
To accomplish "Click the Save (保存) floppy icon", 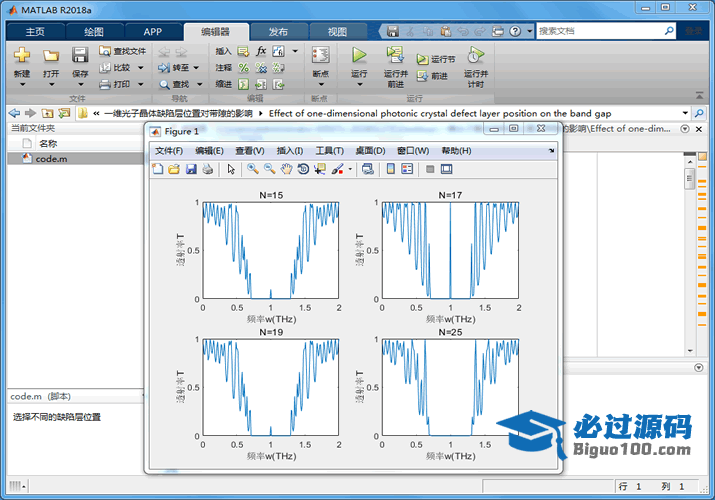I will click(80, 55).
